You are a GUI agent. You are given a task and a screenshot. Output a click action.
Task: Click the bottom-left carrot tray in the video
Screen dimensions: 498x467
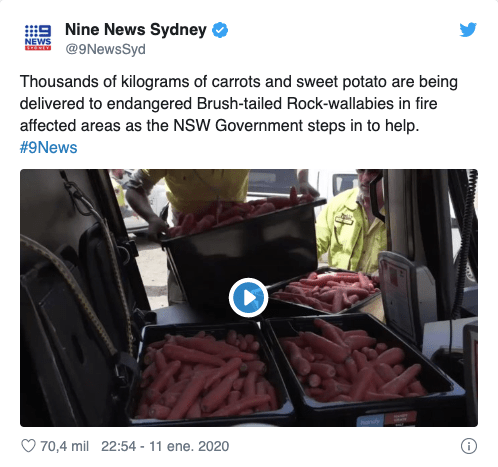208,373
